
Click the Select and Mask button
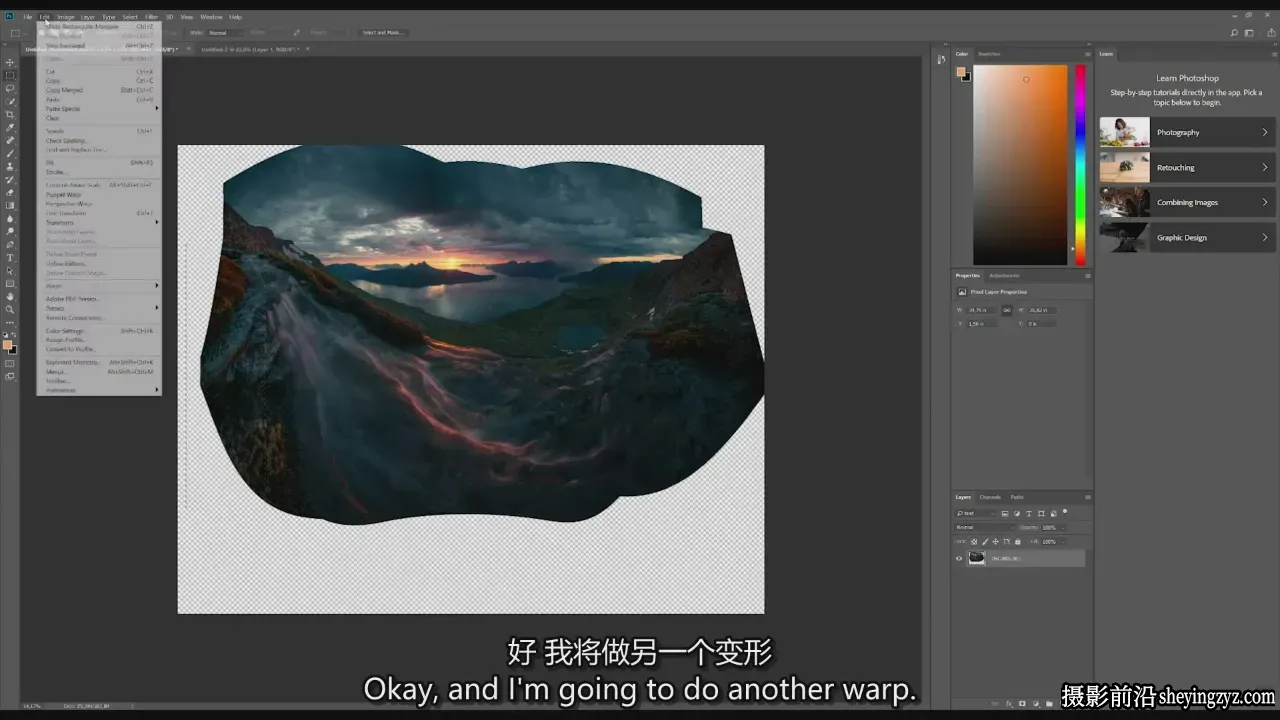coord(382,33)
